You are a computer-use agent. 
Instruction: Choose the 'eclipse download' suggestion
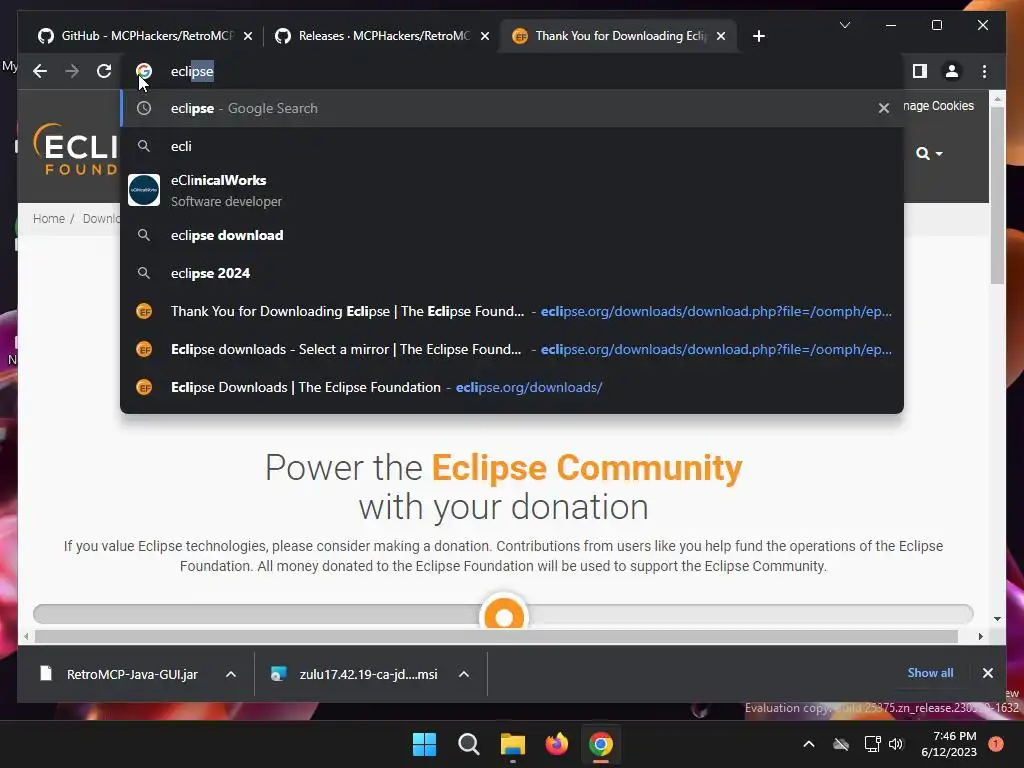pyautogui.click(x=512, y=235)
